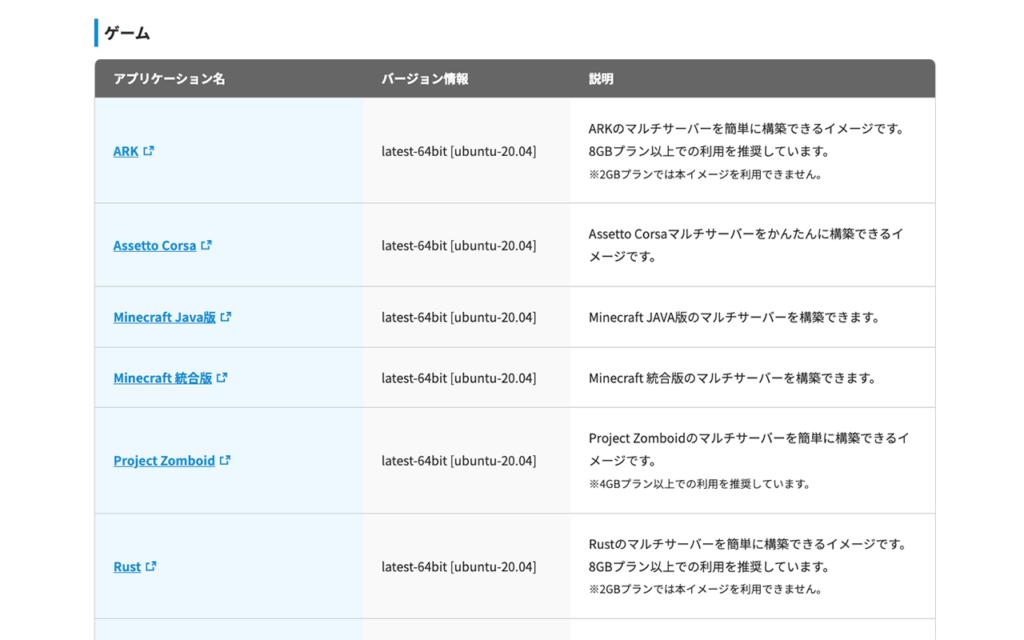The height and width of the screenshot is (640, 1024).
Task: Click external-link icon next to Project Zomboid
Action: click(x=225, y=460)
